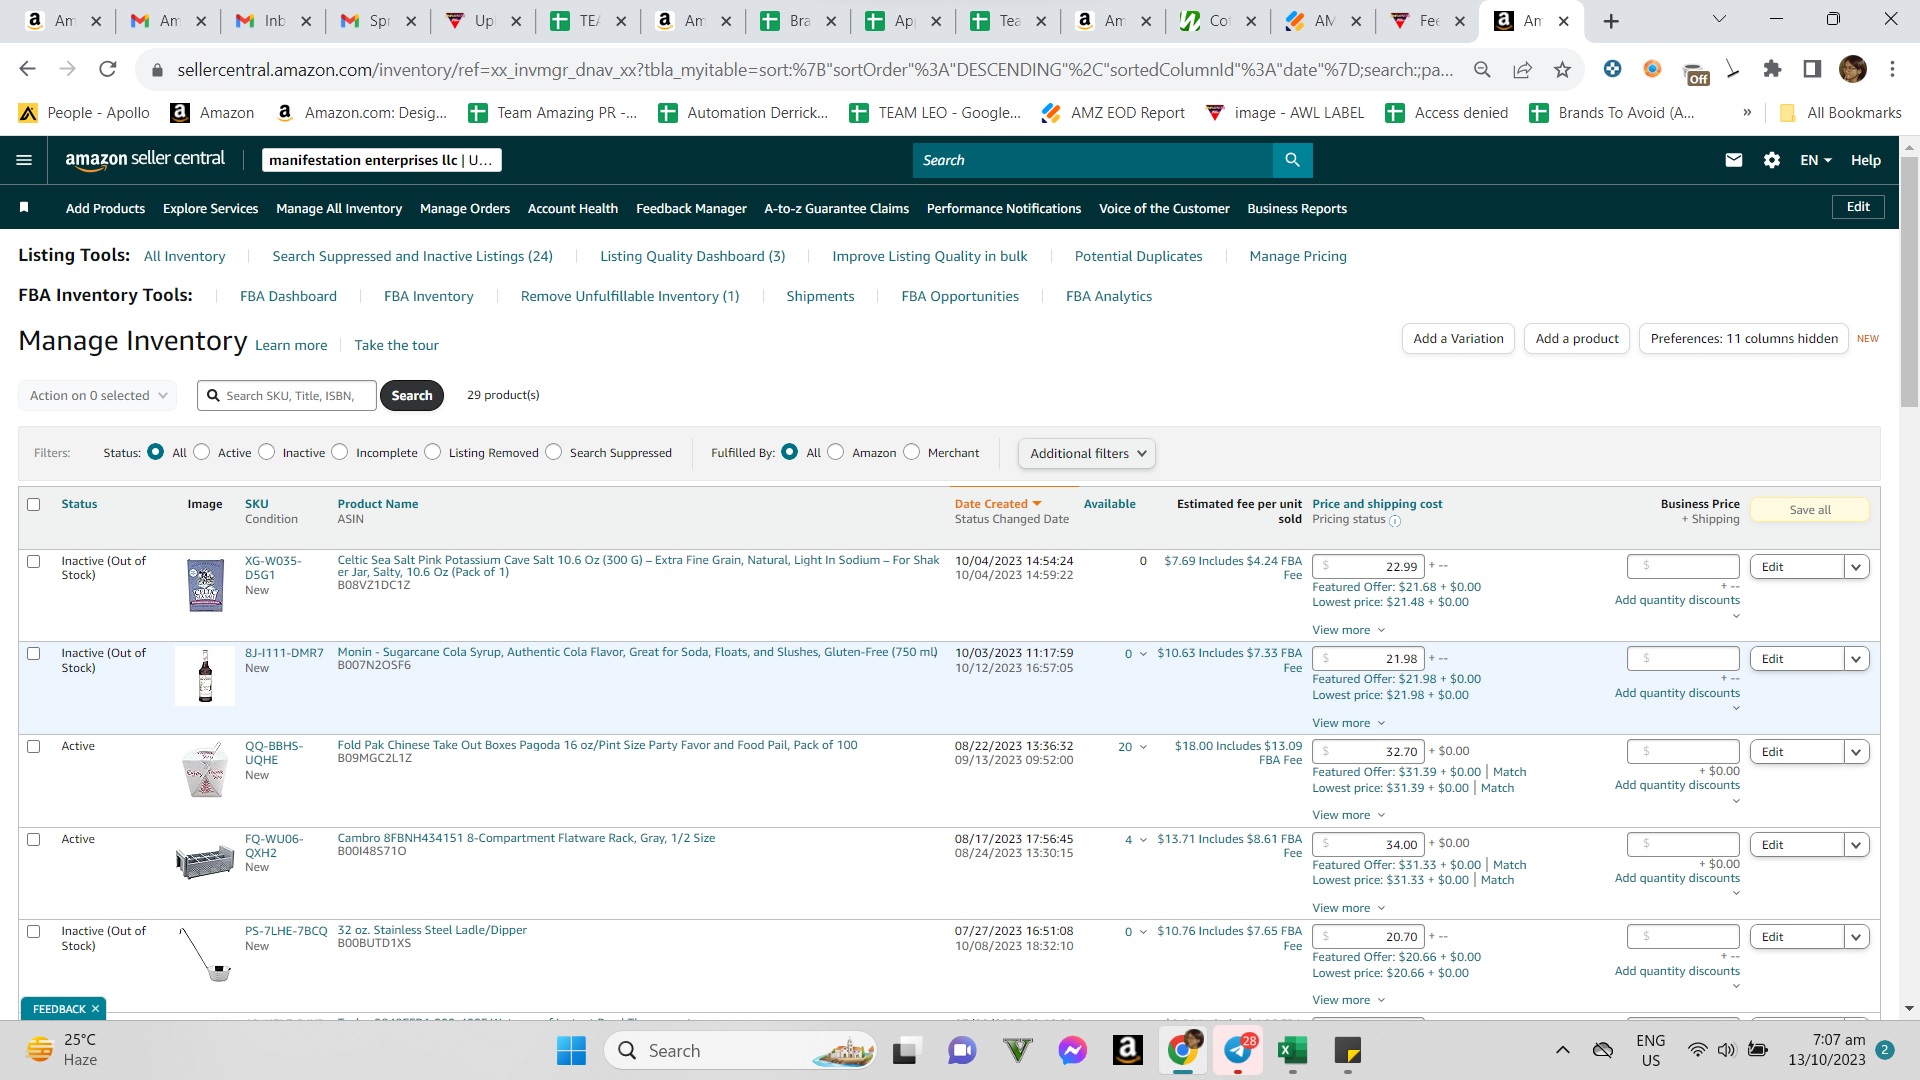Open the messages envelope icon
Image resolution: width=1920 pixels, height=1080 pixels.
1734,160
